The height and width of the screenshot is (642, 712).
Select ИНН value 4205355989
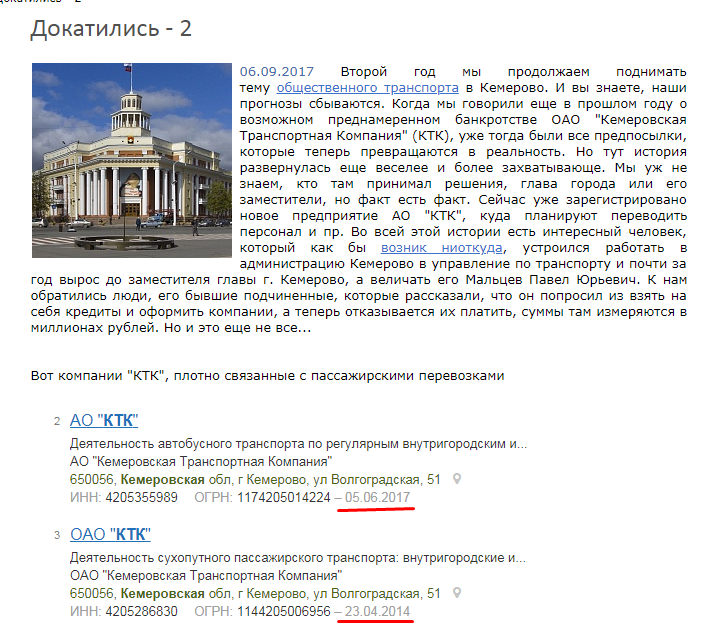141,498
